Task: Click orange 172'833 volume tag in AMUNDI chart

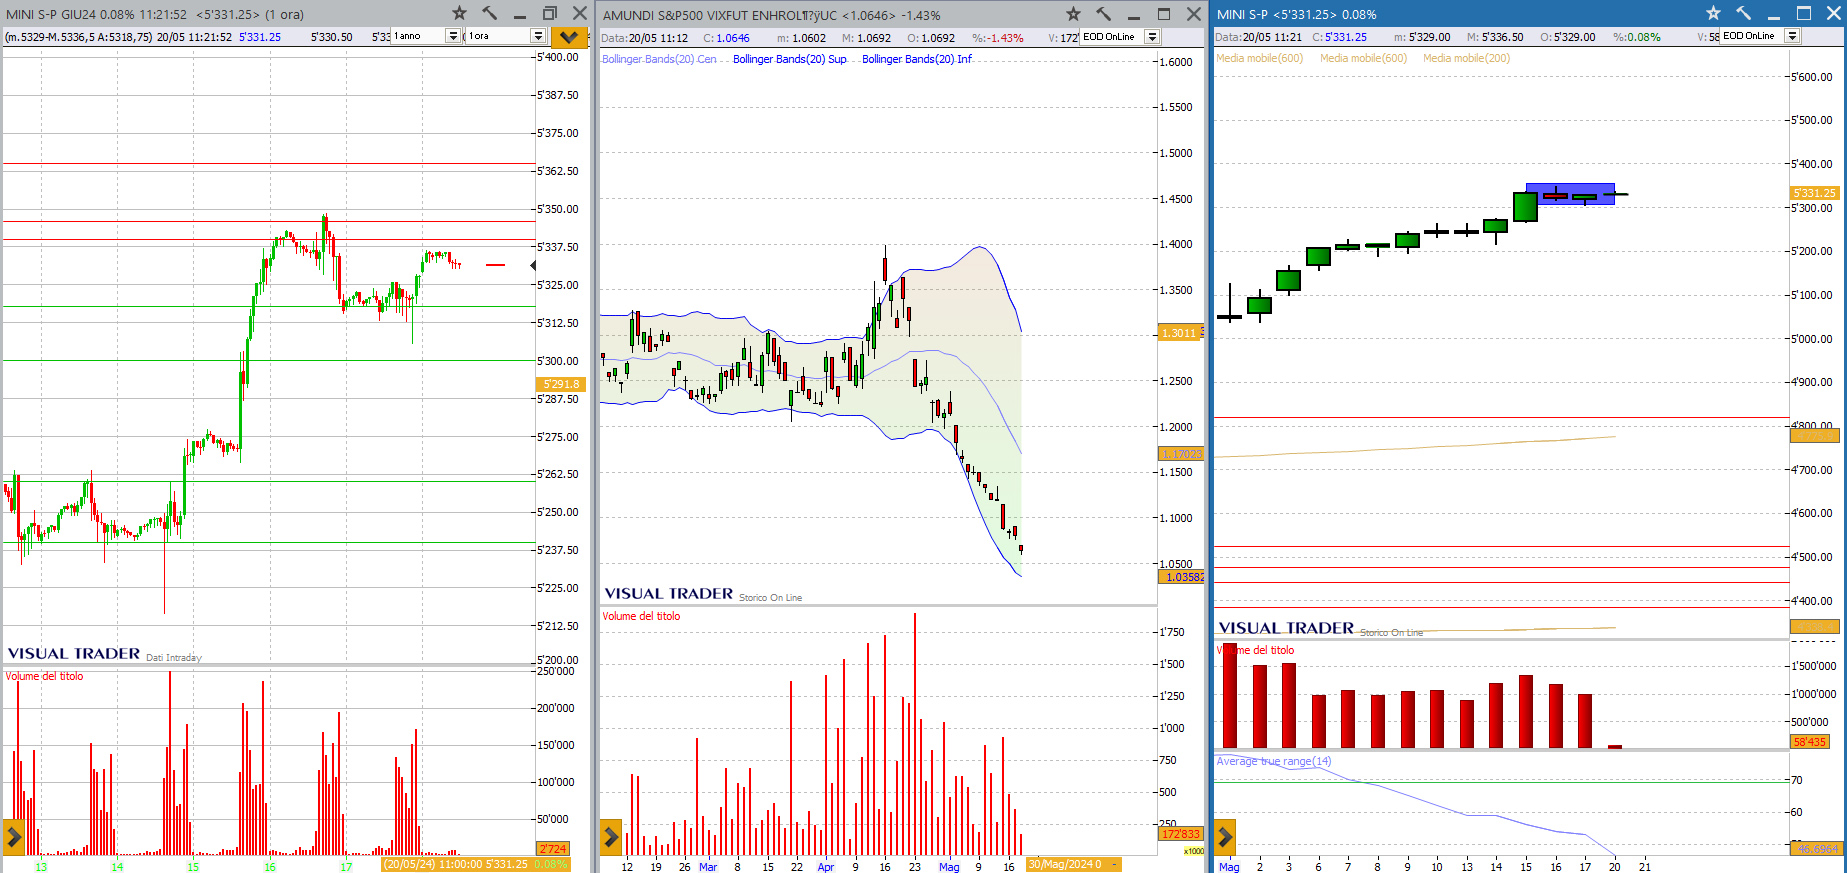Action: [x=1180, y=834]
